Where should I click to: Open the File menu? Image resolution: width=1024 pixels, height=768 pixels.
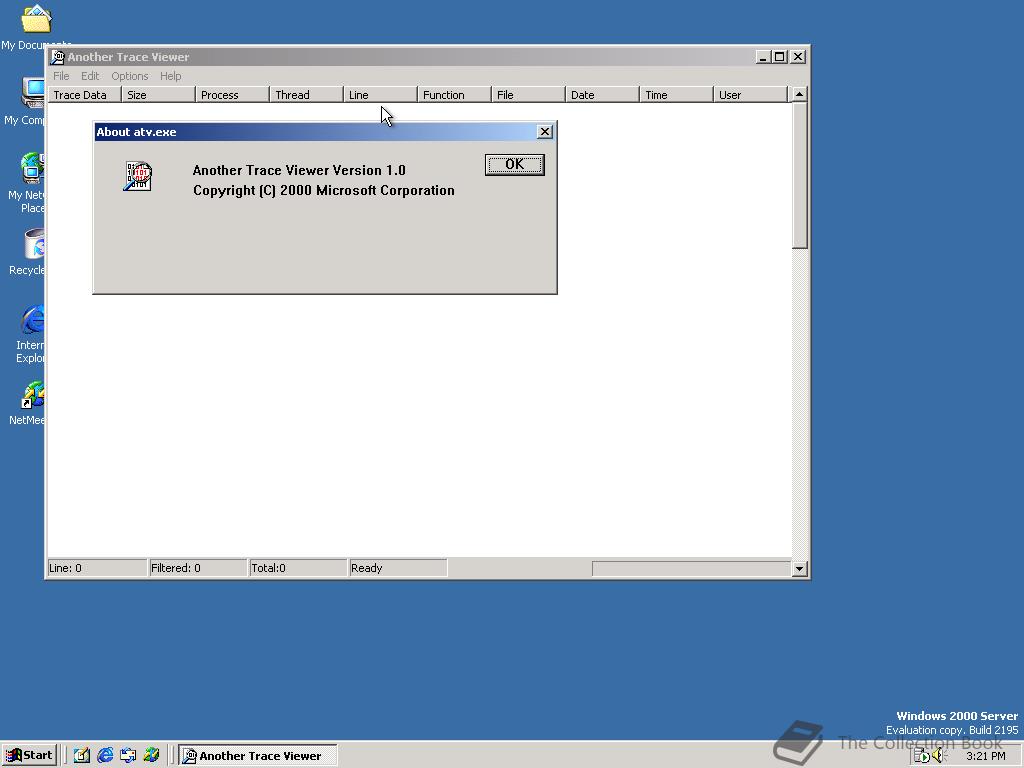point(61,76)
